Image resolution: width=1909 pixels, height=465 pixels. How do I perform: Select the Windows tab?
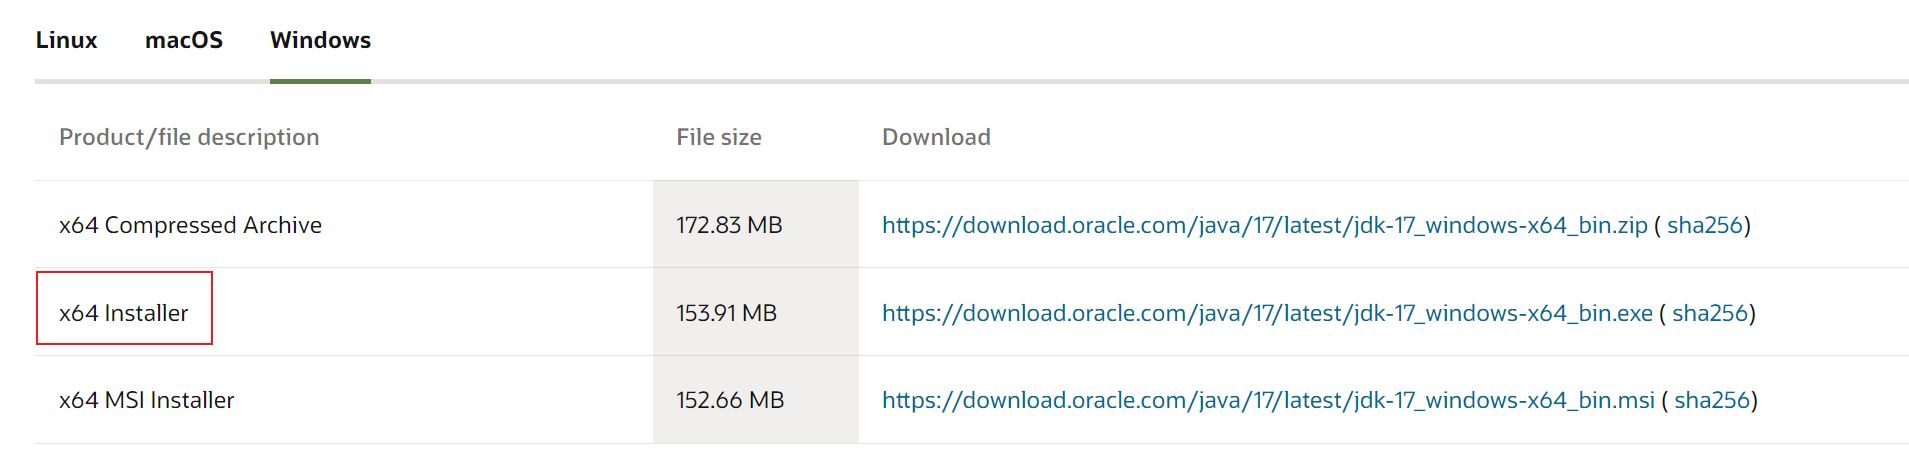[x=320, y=40]
